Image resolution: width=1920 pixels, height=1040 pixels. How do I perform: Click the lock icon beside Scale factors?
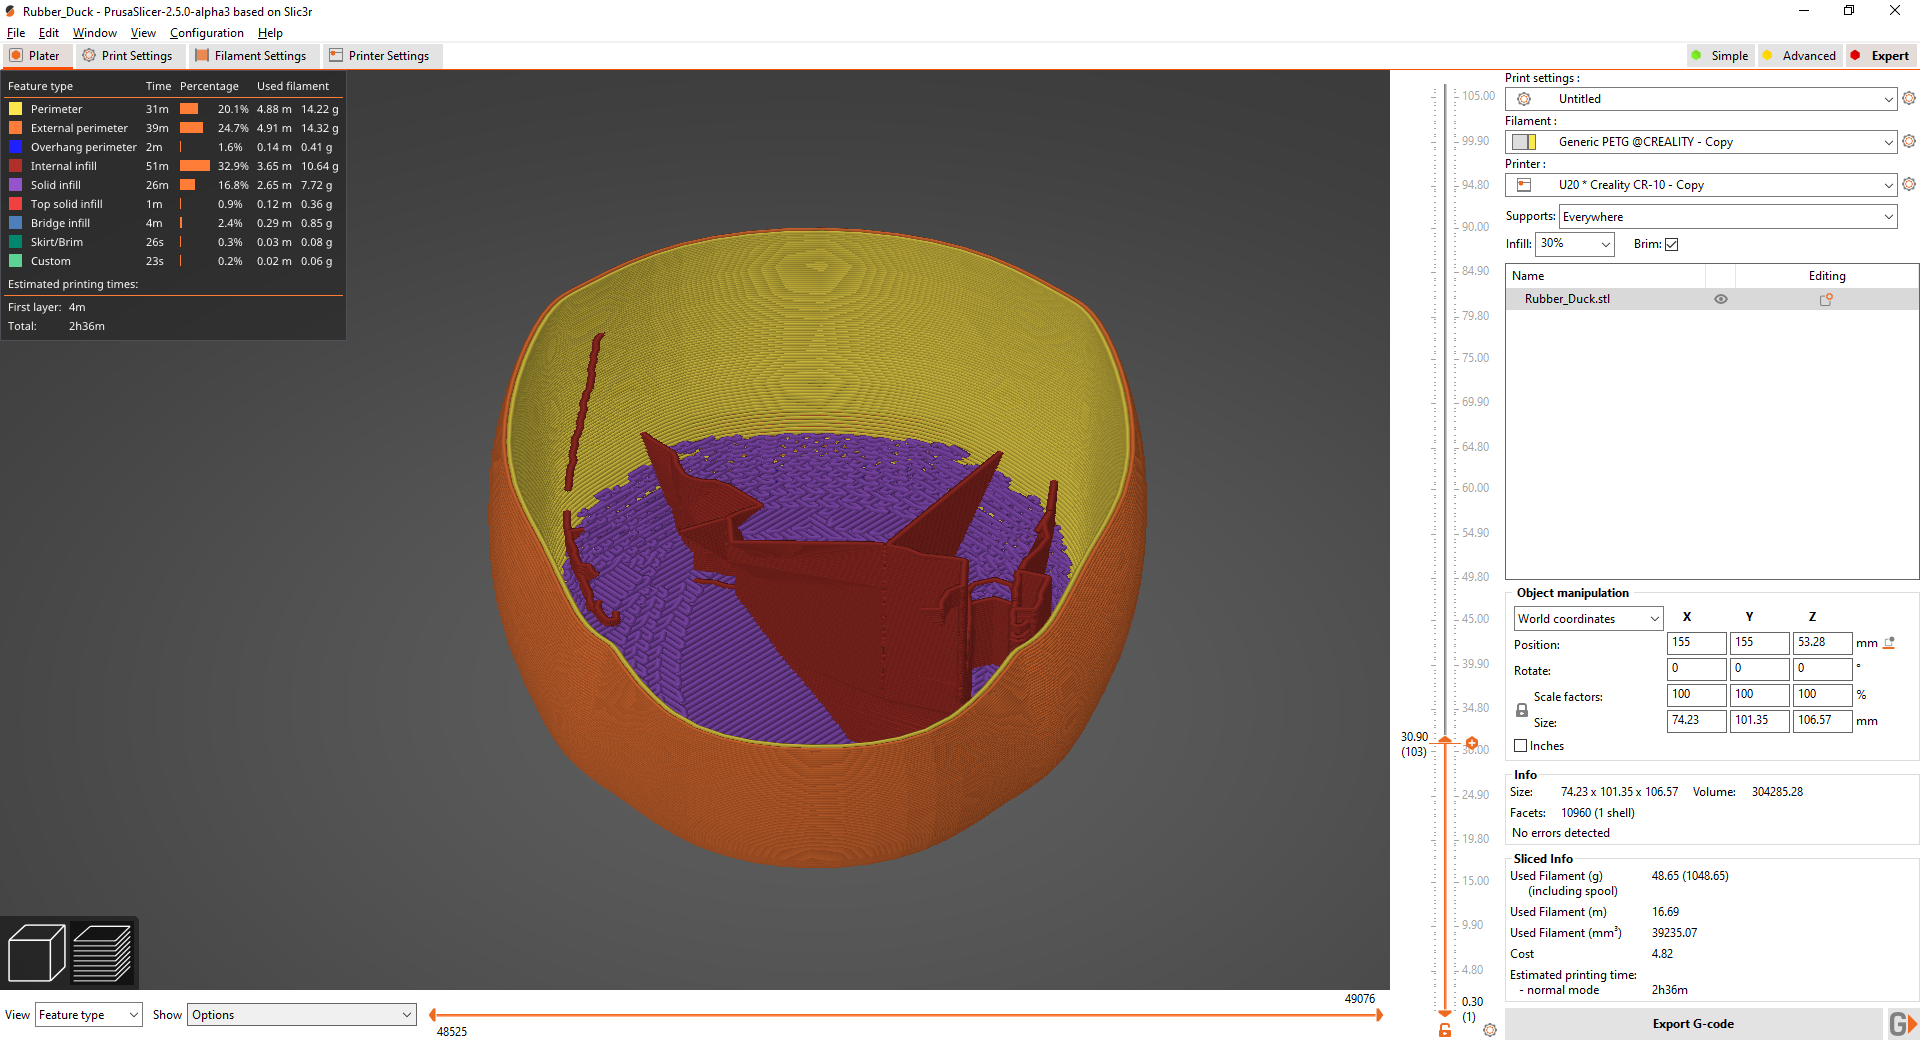[x=1522, y=710]
